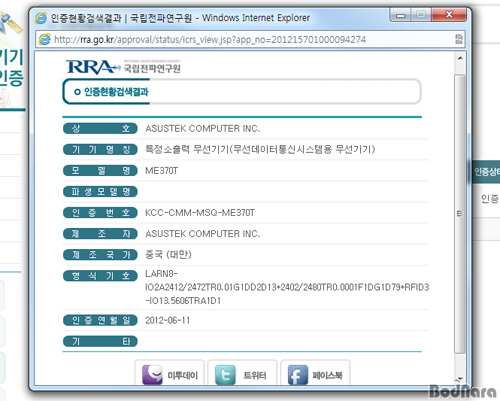Click the Internet Explorer icon in title bar
The width and height of the screenshot is (500, 401).
click(x=41, y=18)
